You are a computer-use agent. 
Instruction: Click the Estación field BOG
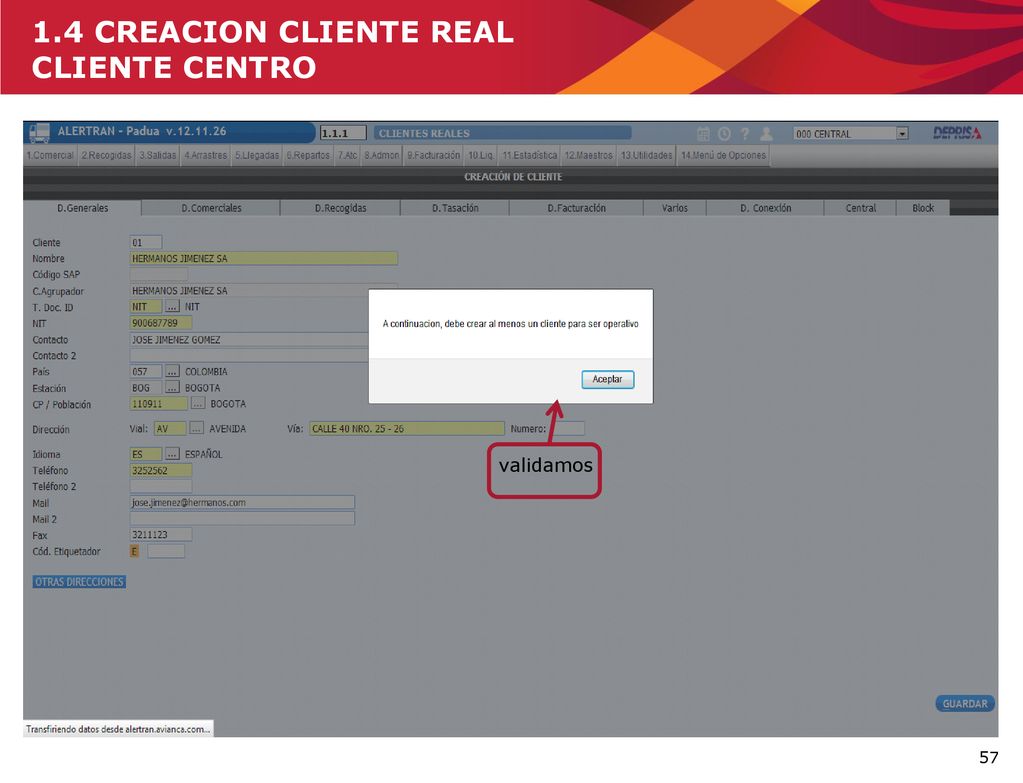click(x=145, y=388)
